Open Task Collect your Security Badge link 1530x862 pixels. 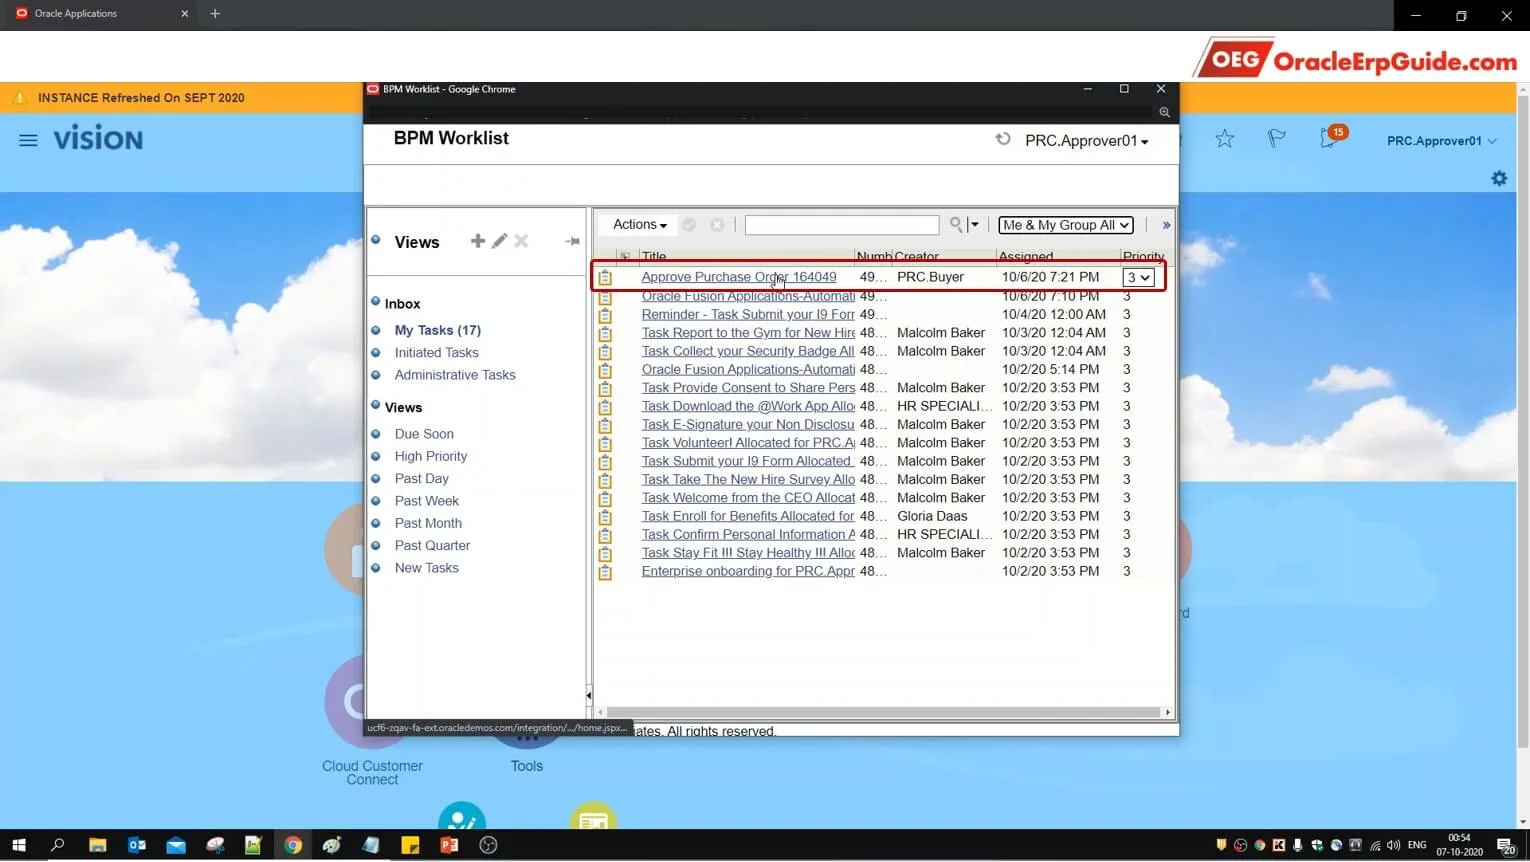748,351
